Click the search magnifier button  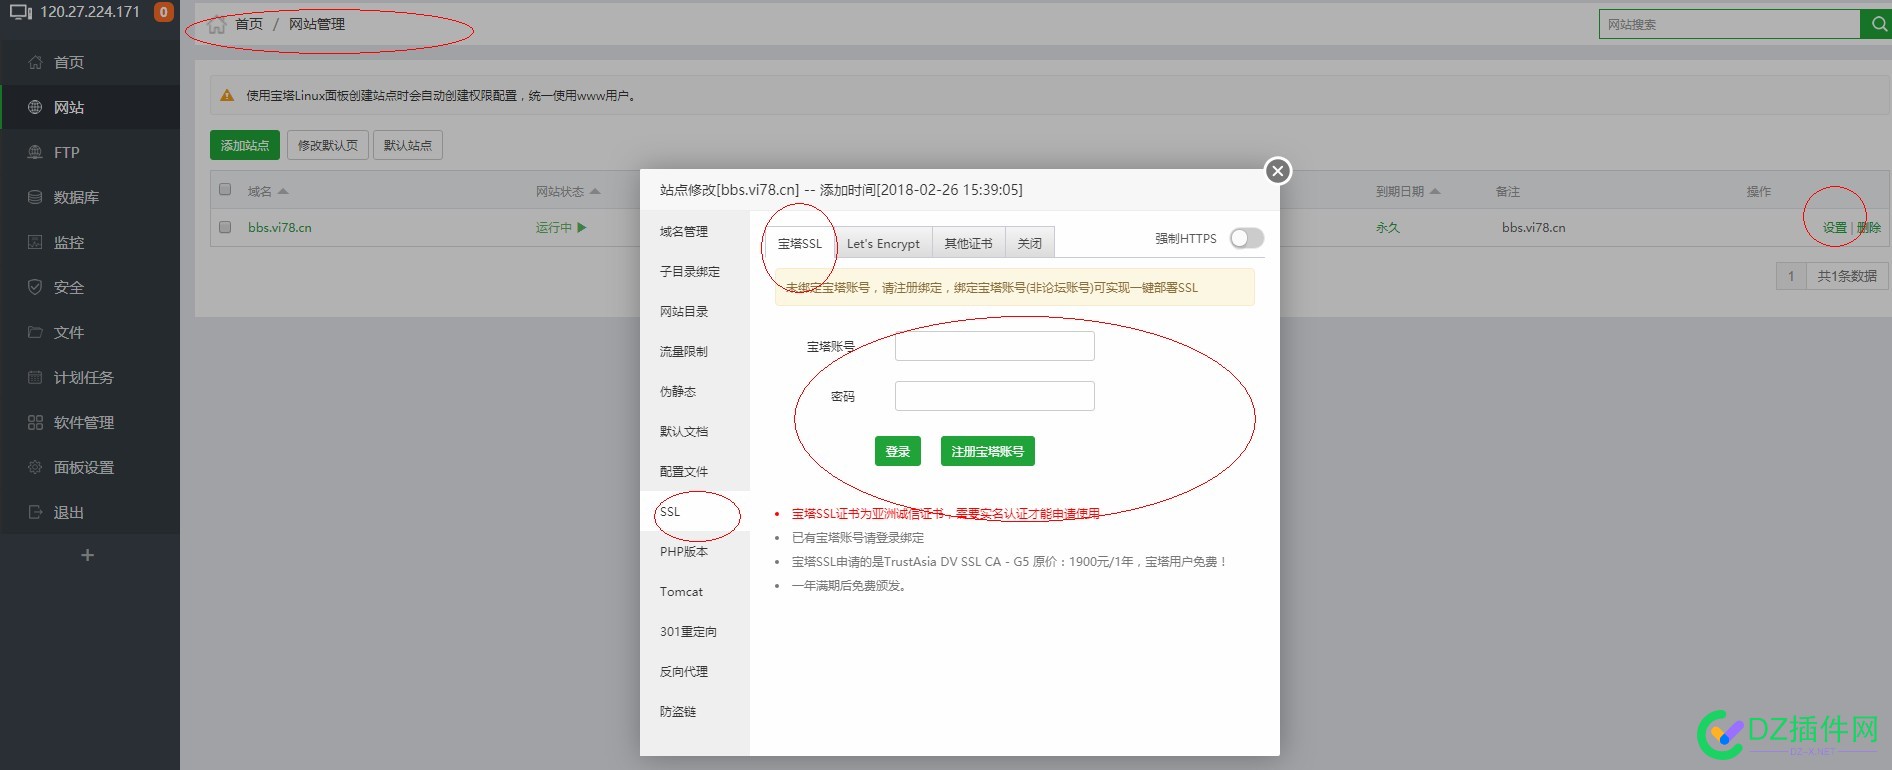point(1876,24)
